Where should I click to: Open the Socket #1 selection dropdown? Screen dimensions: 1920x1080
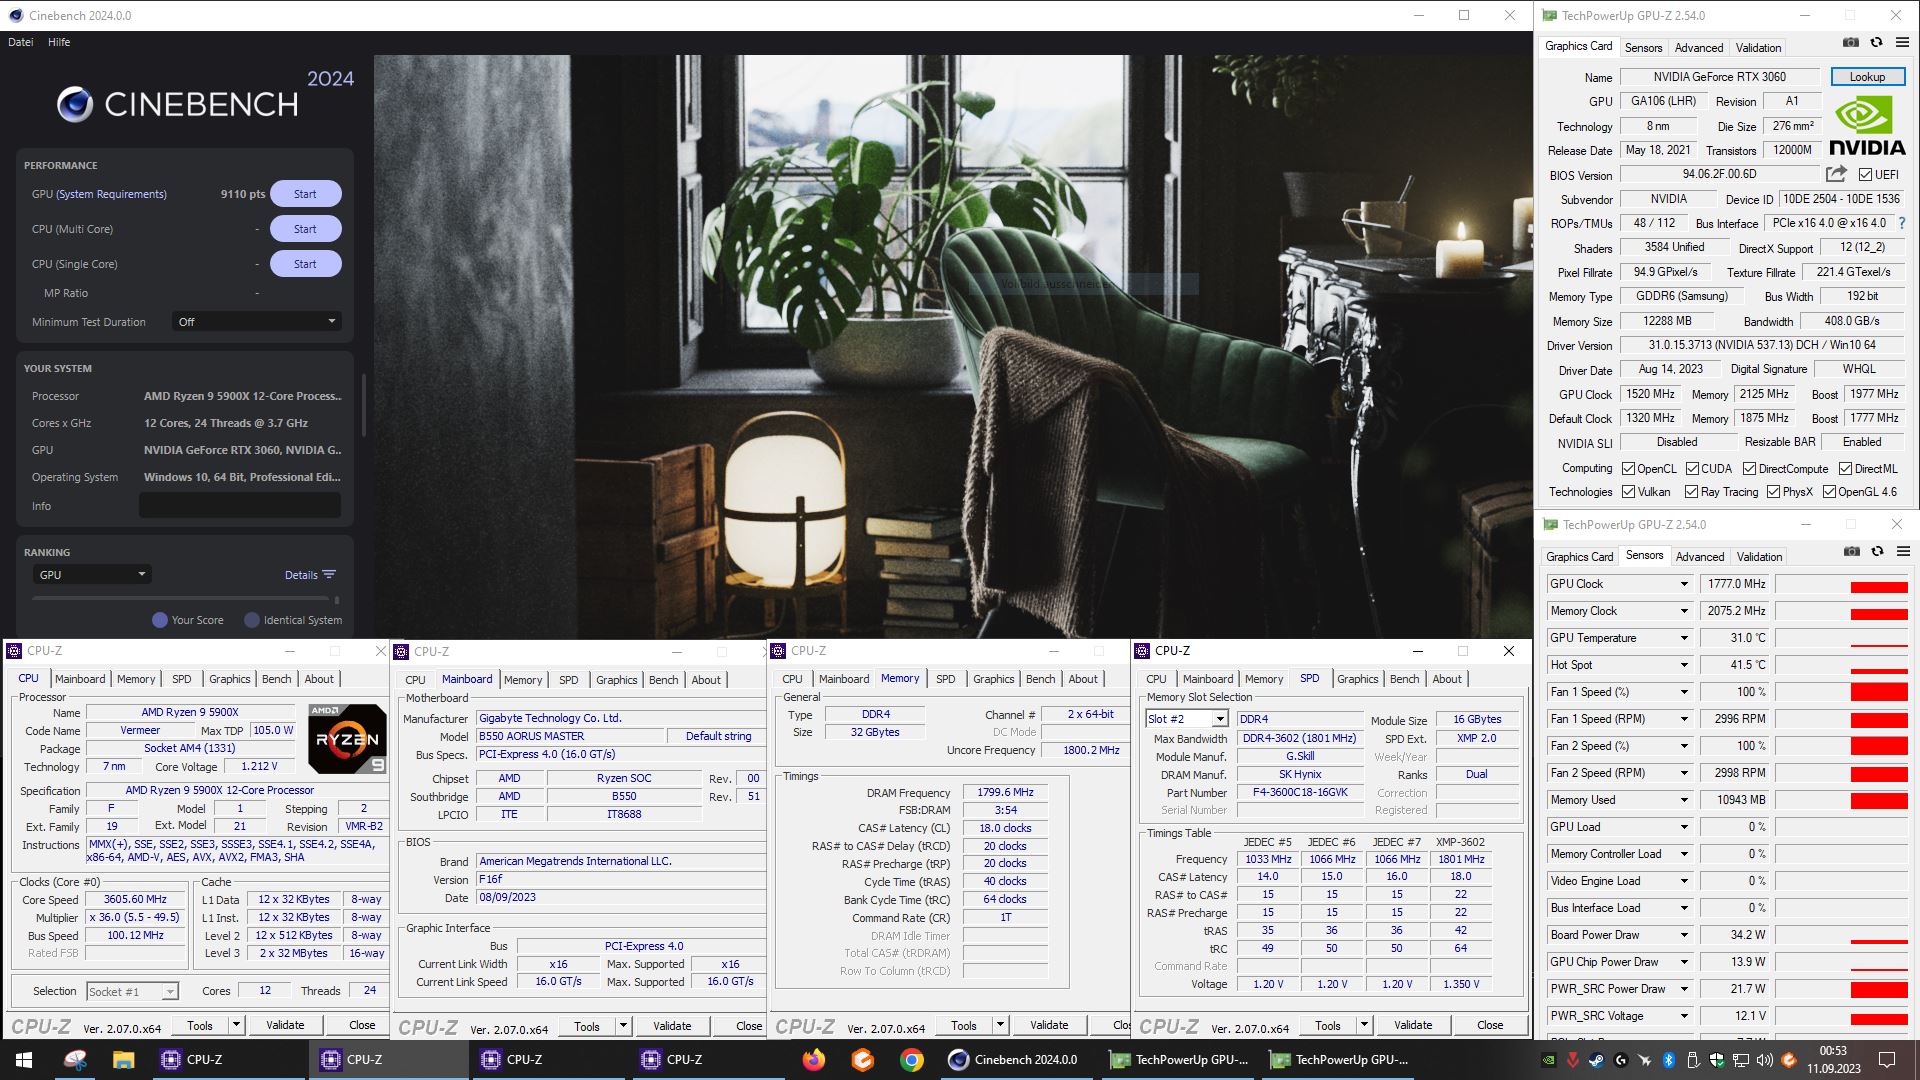(132, 992)
